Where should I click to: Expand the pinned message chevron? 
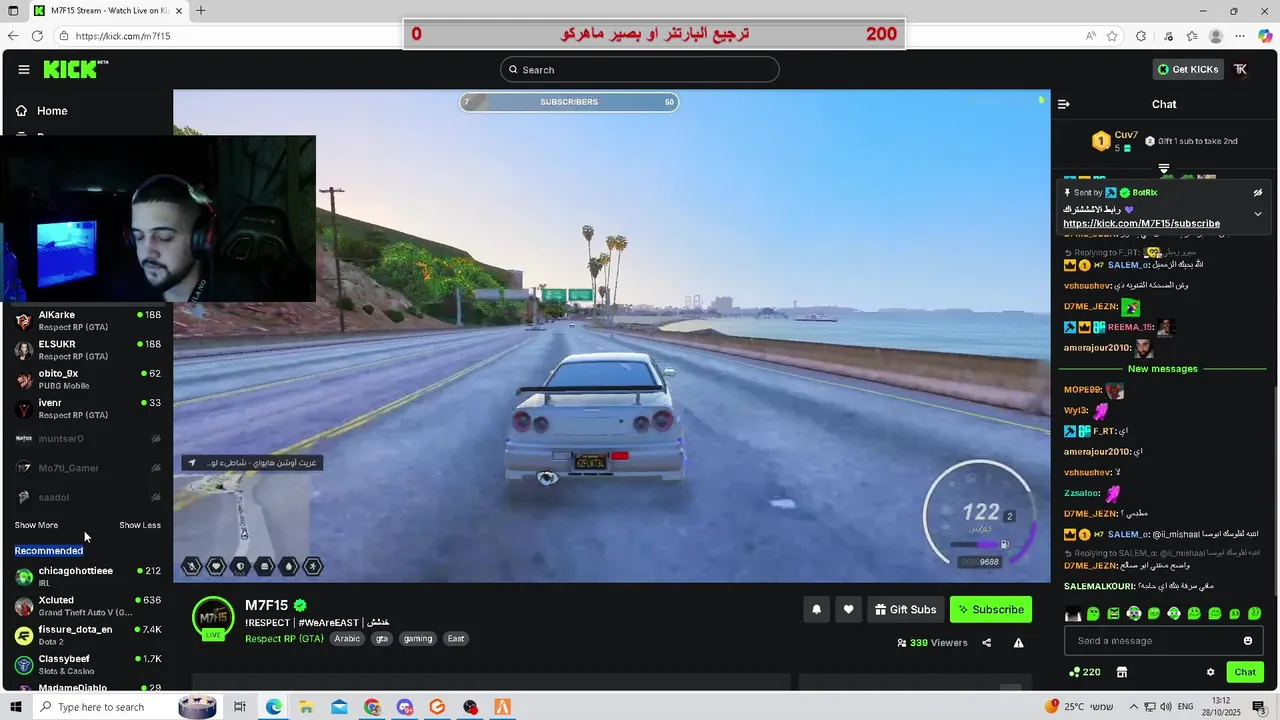pyautogui.click(x=1258, y=214)
